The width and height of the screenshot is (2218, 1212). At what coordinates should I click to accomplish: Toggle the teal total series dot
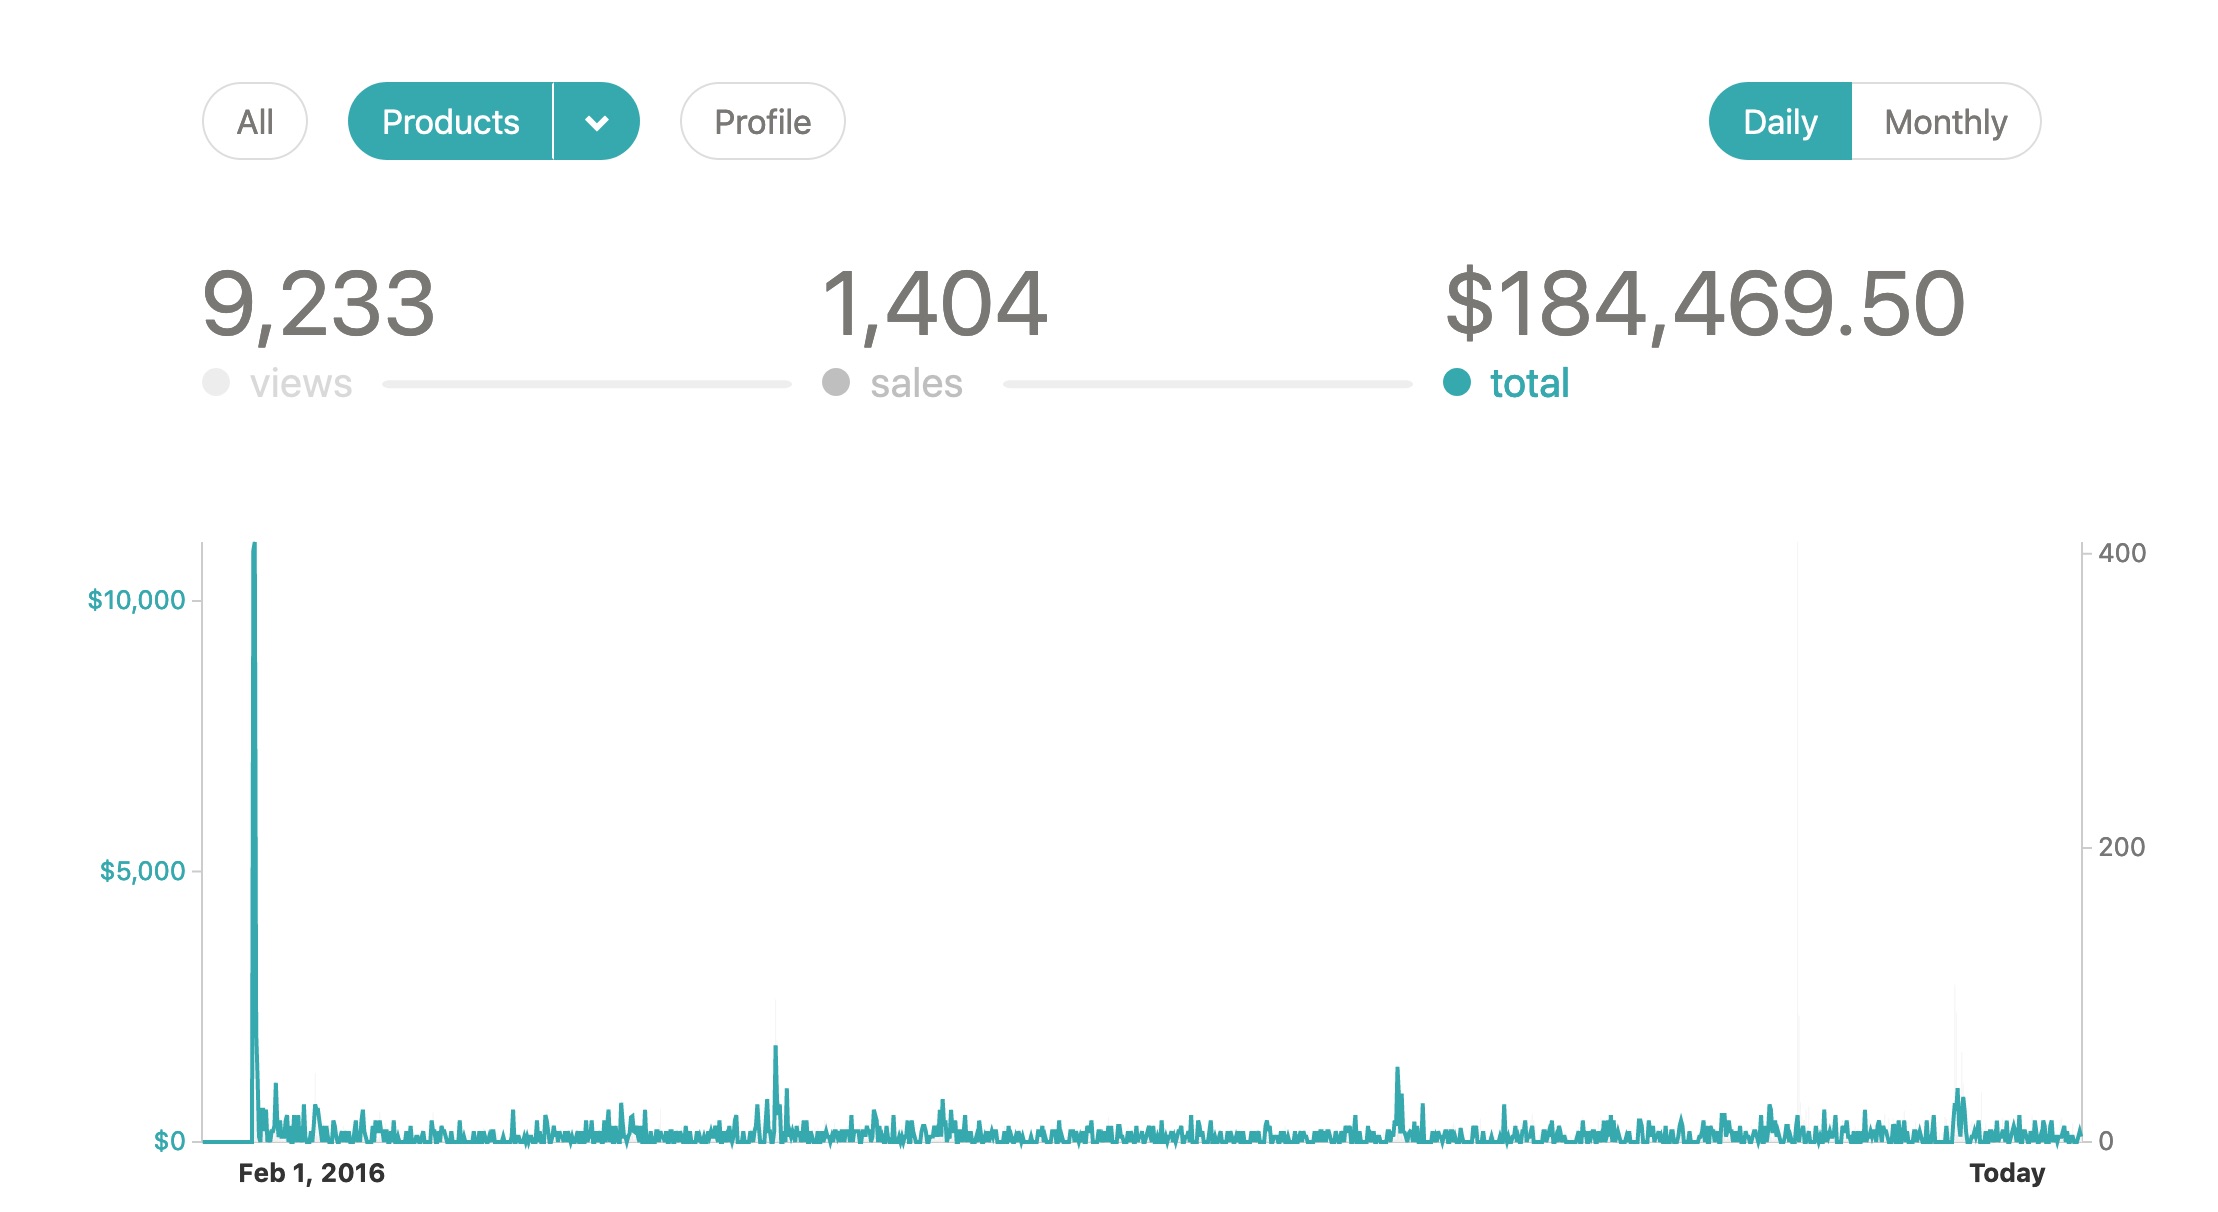(x=1457, y=382)
